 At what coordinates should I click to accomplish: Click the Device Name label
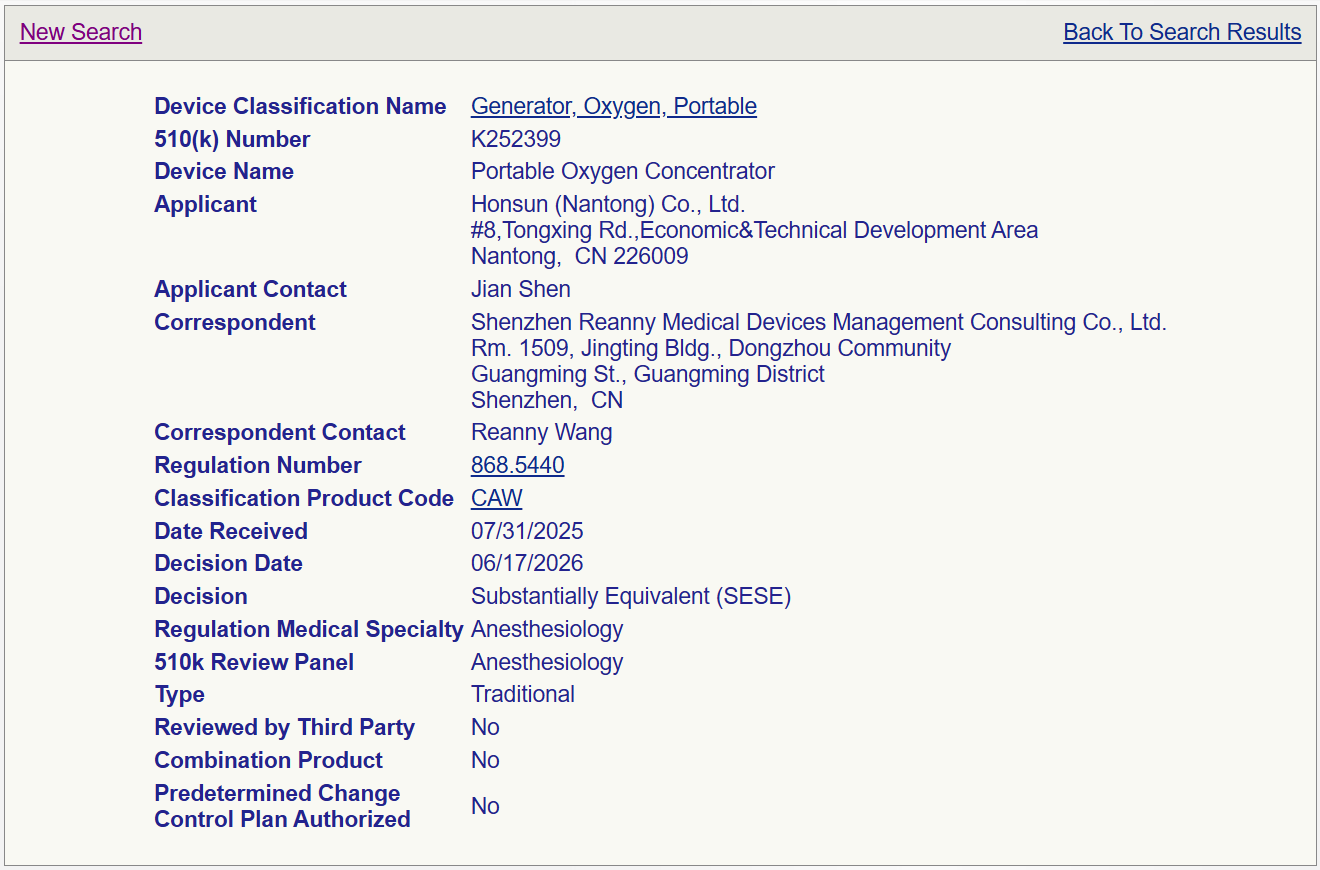[224, 171]
